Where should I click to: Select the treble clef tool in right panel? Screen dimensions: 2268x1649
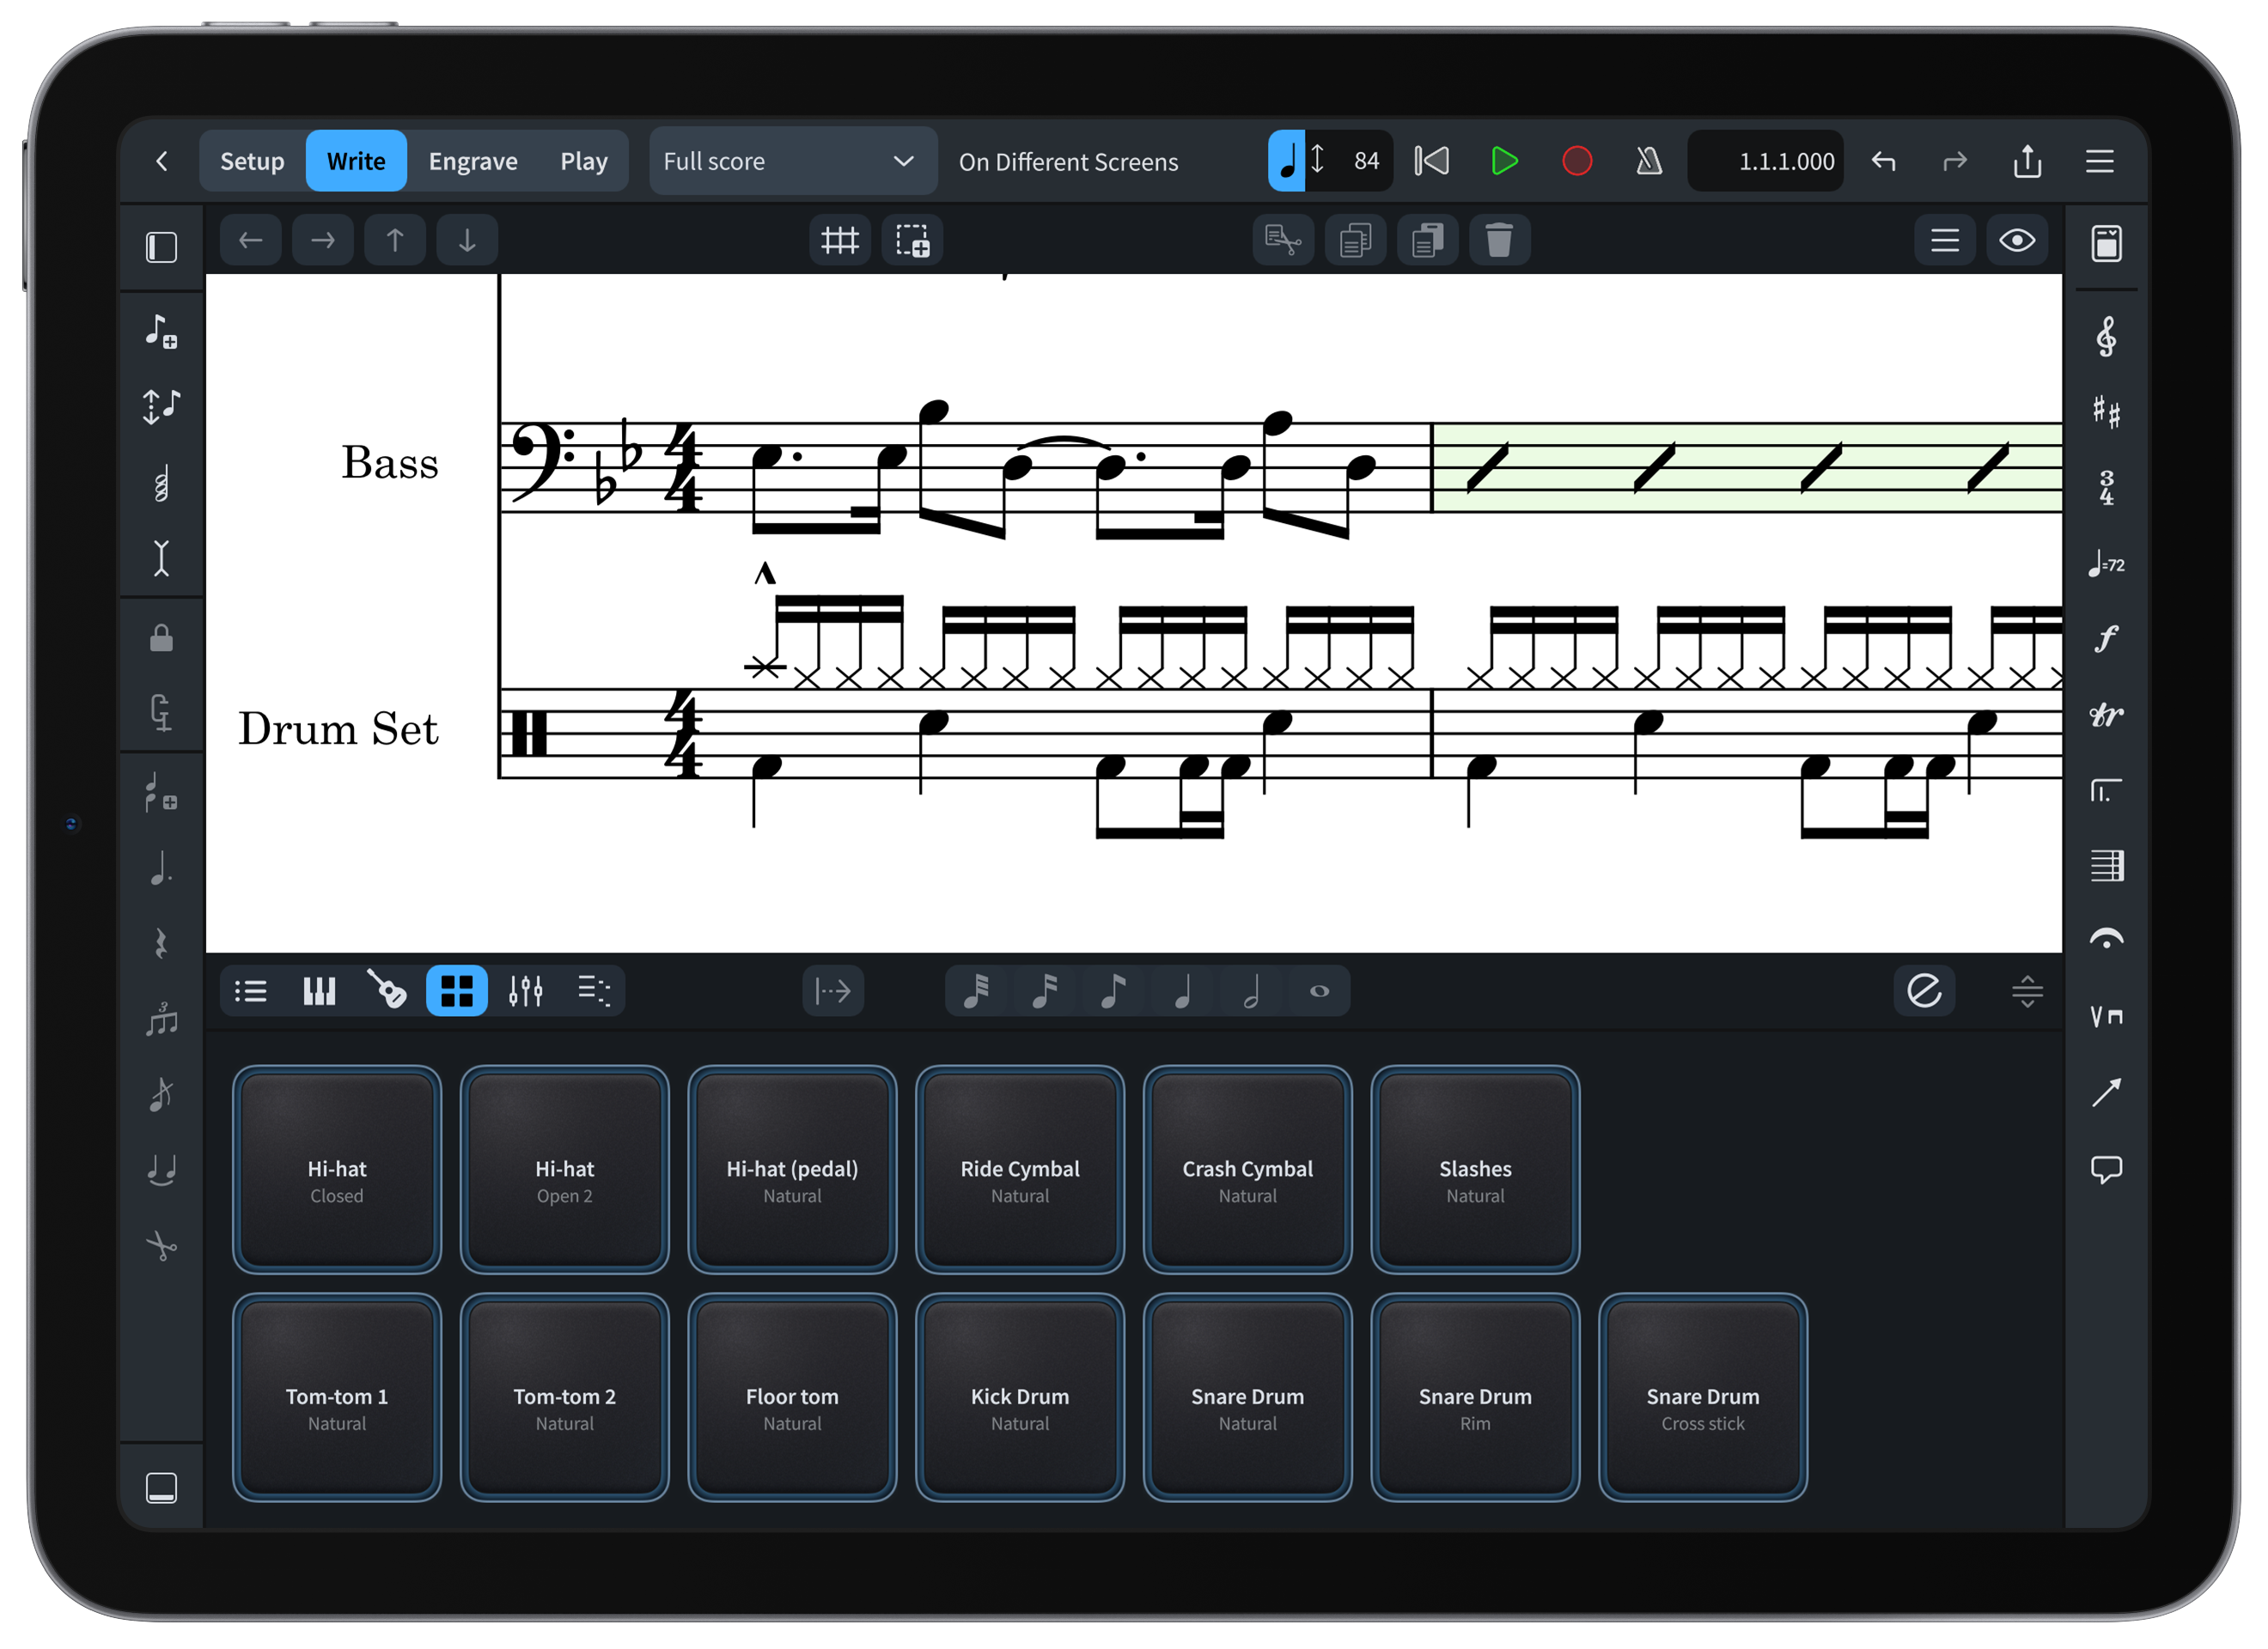tap(2107, 337)
